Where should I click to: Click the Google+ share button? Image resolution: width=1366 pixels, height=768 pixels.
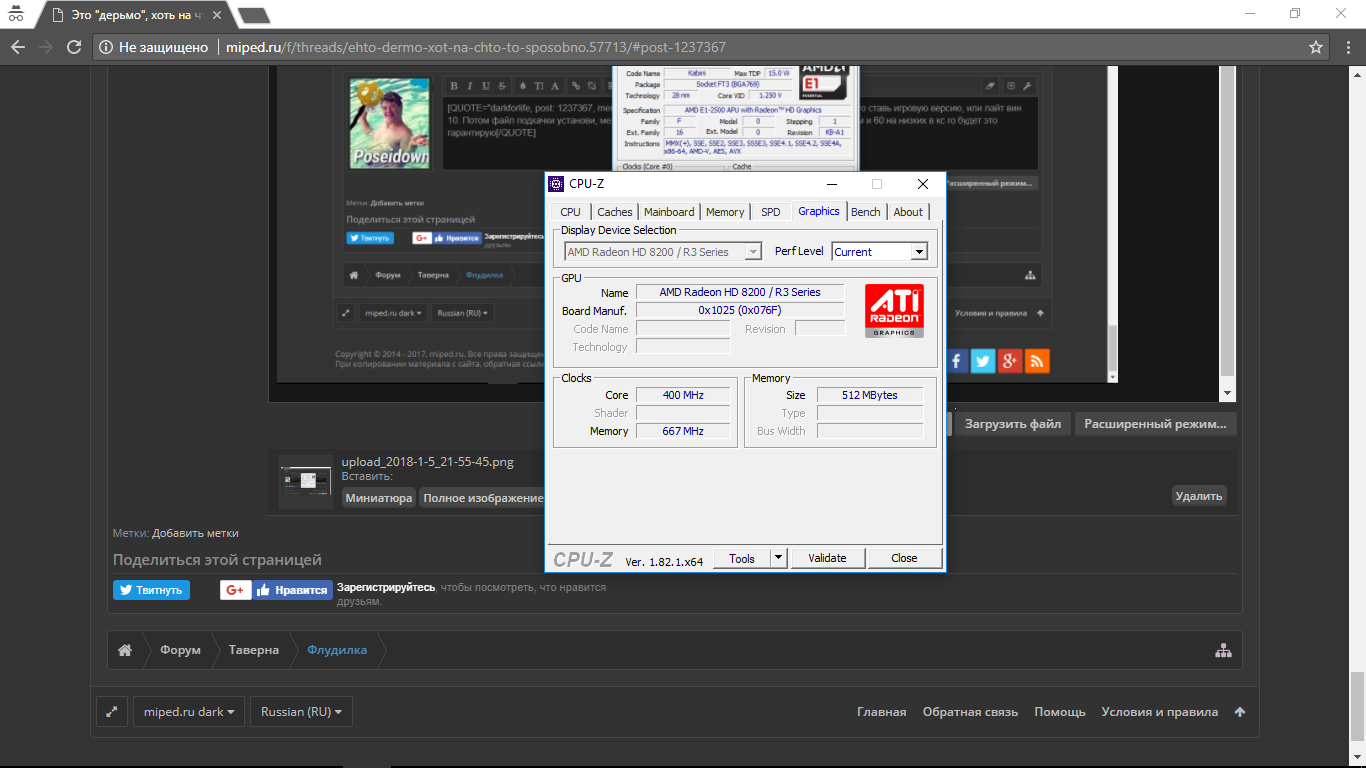pos(235,590)
